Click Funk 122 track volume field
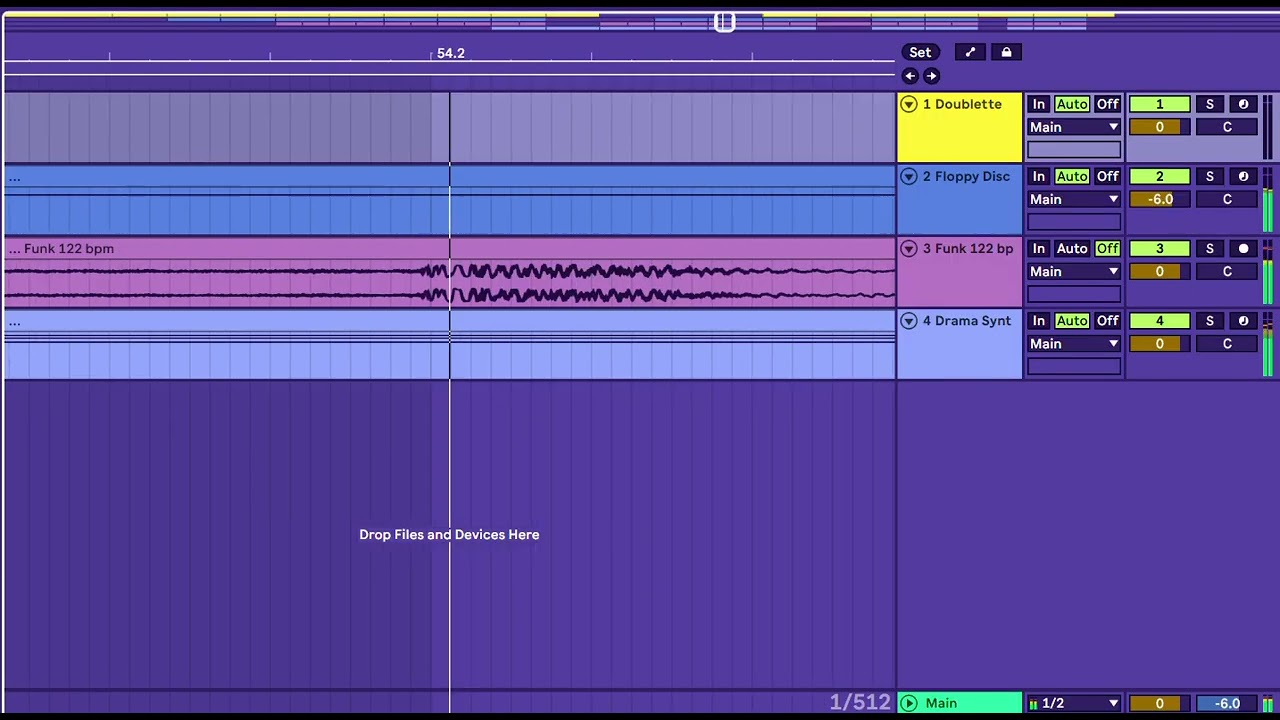Image resolution: width=1280 pixels, height=720 pixels. coord(1160,271)
